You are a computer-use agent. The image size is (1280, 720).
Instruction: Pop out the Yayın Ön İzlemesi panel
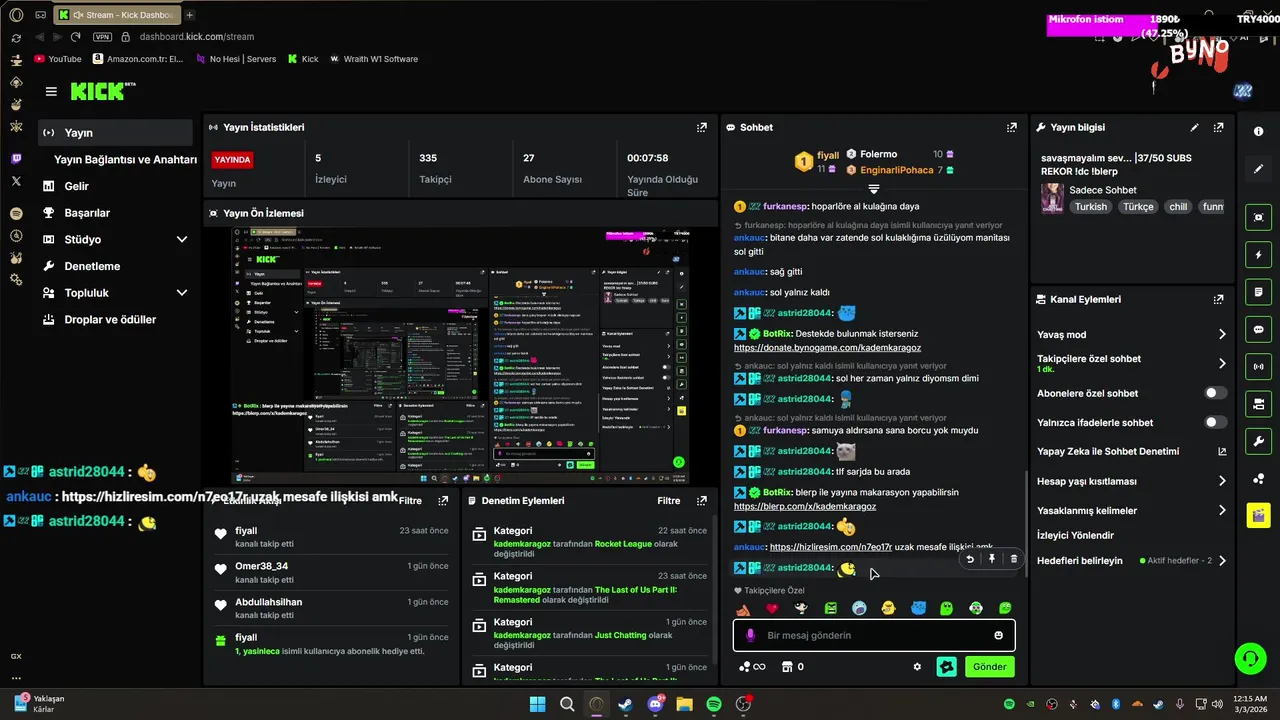[x=702, y=213]
